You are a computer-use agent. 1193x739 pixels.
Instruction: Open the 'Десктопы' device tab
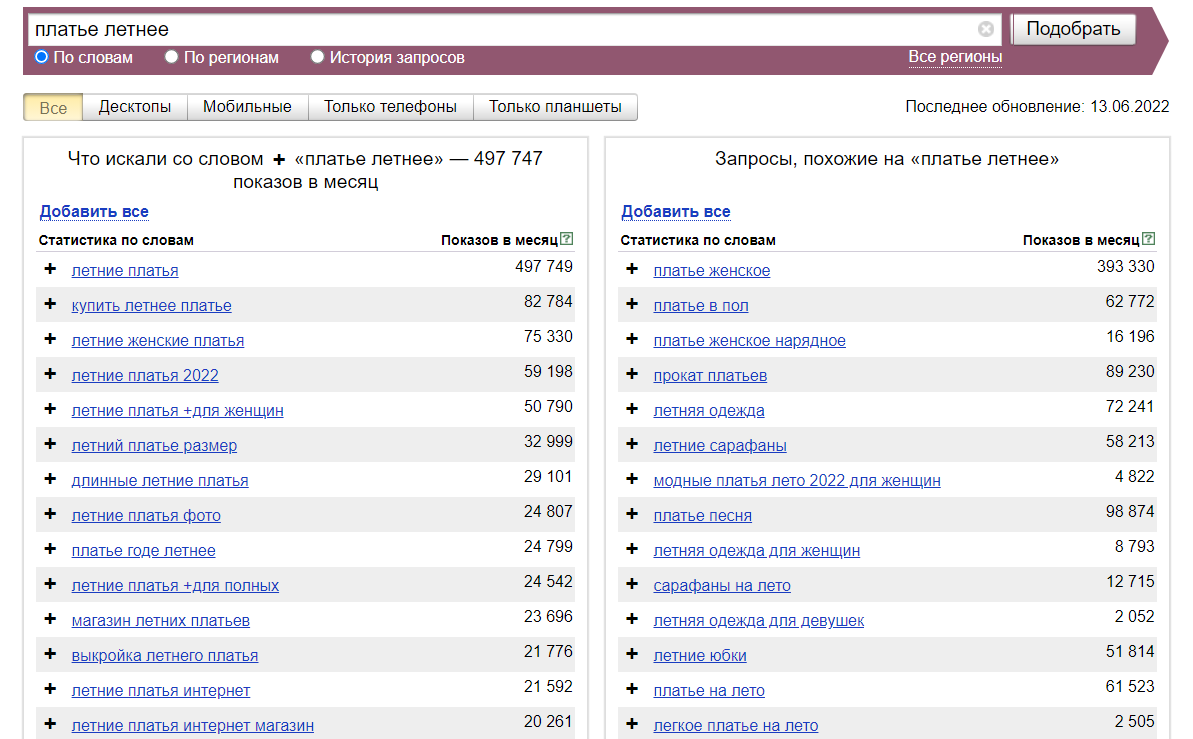coord(135,107)
